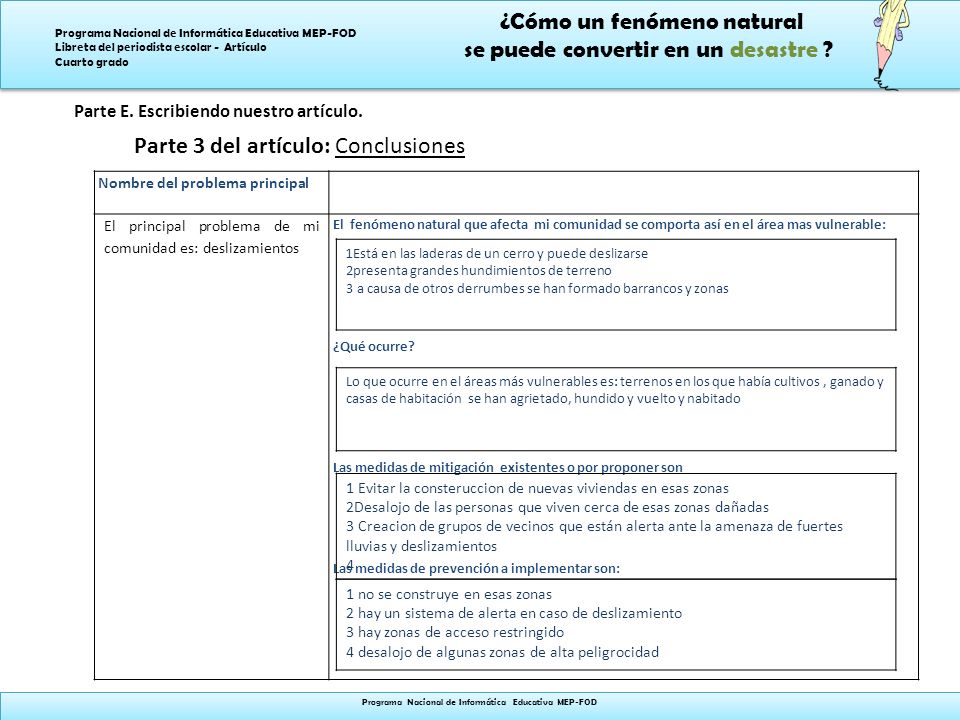Click text 'Lo que ocurre en el áreas más vulnerables'
960x720 pixels.
coord(615,381)
